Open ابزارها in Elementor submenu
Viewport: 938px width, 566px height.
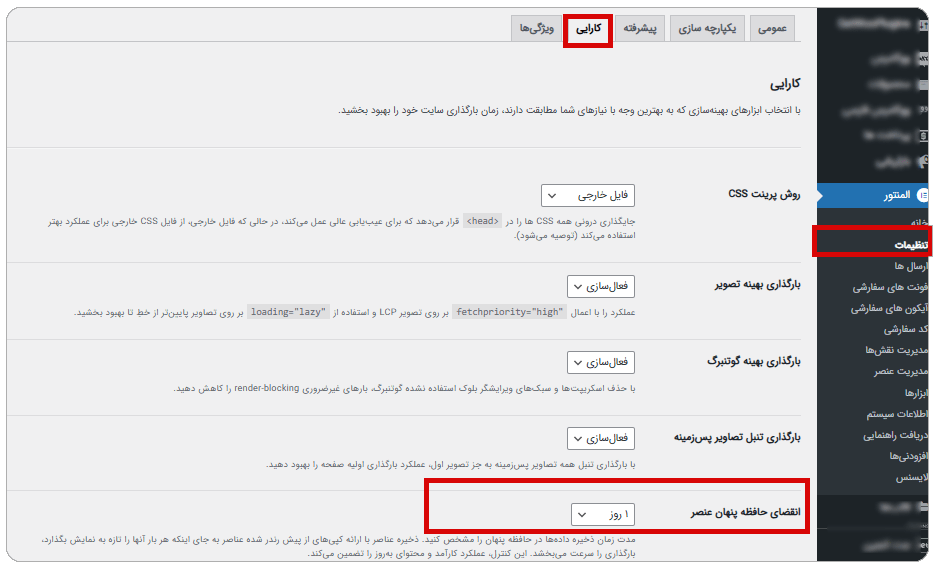click(x=916, y=393)
